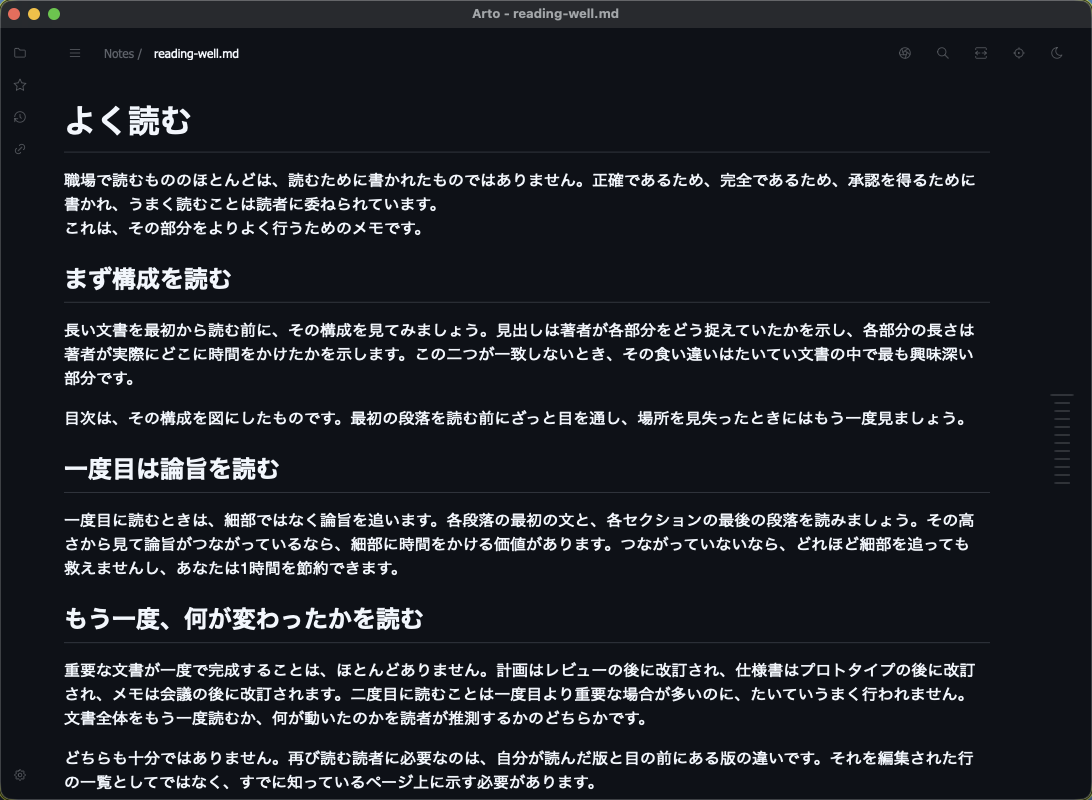Click the document outline minimap lines
Screen dimensions: 1092x800
coord(1061,439)
